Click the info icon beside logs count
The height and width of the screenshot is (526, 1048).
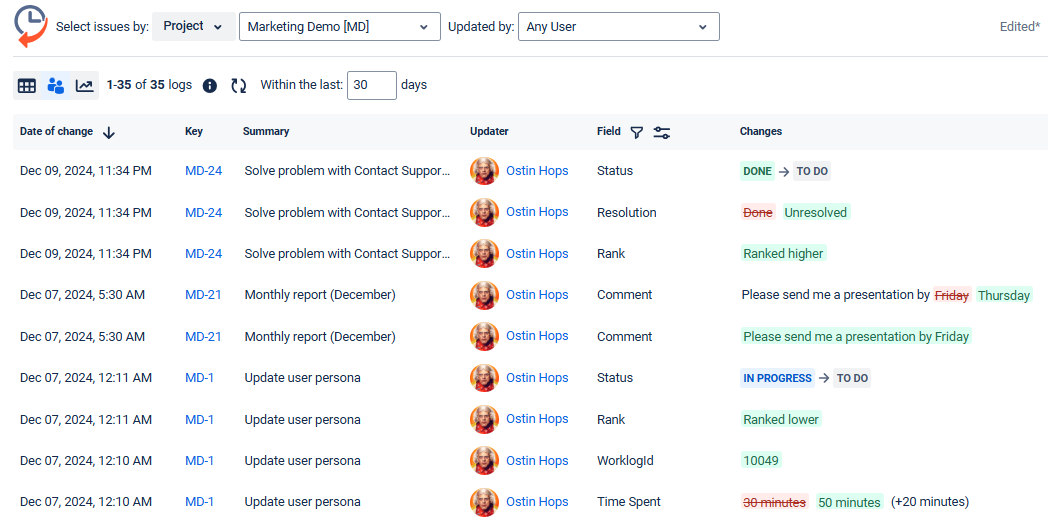pyautogui.click(x=210, y=86)
